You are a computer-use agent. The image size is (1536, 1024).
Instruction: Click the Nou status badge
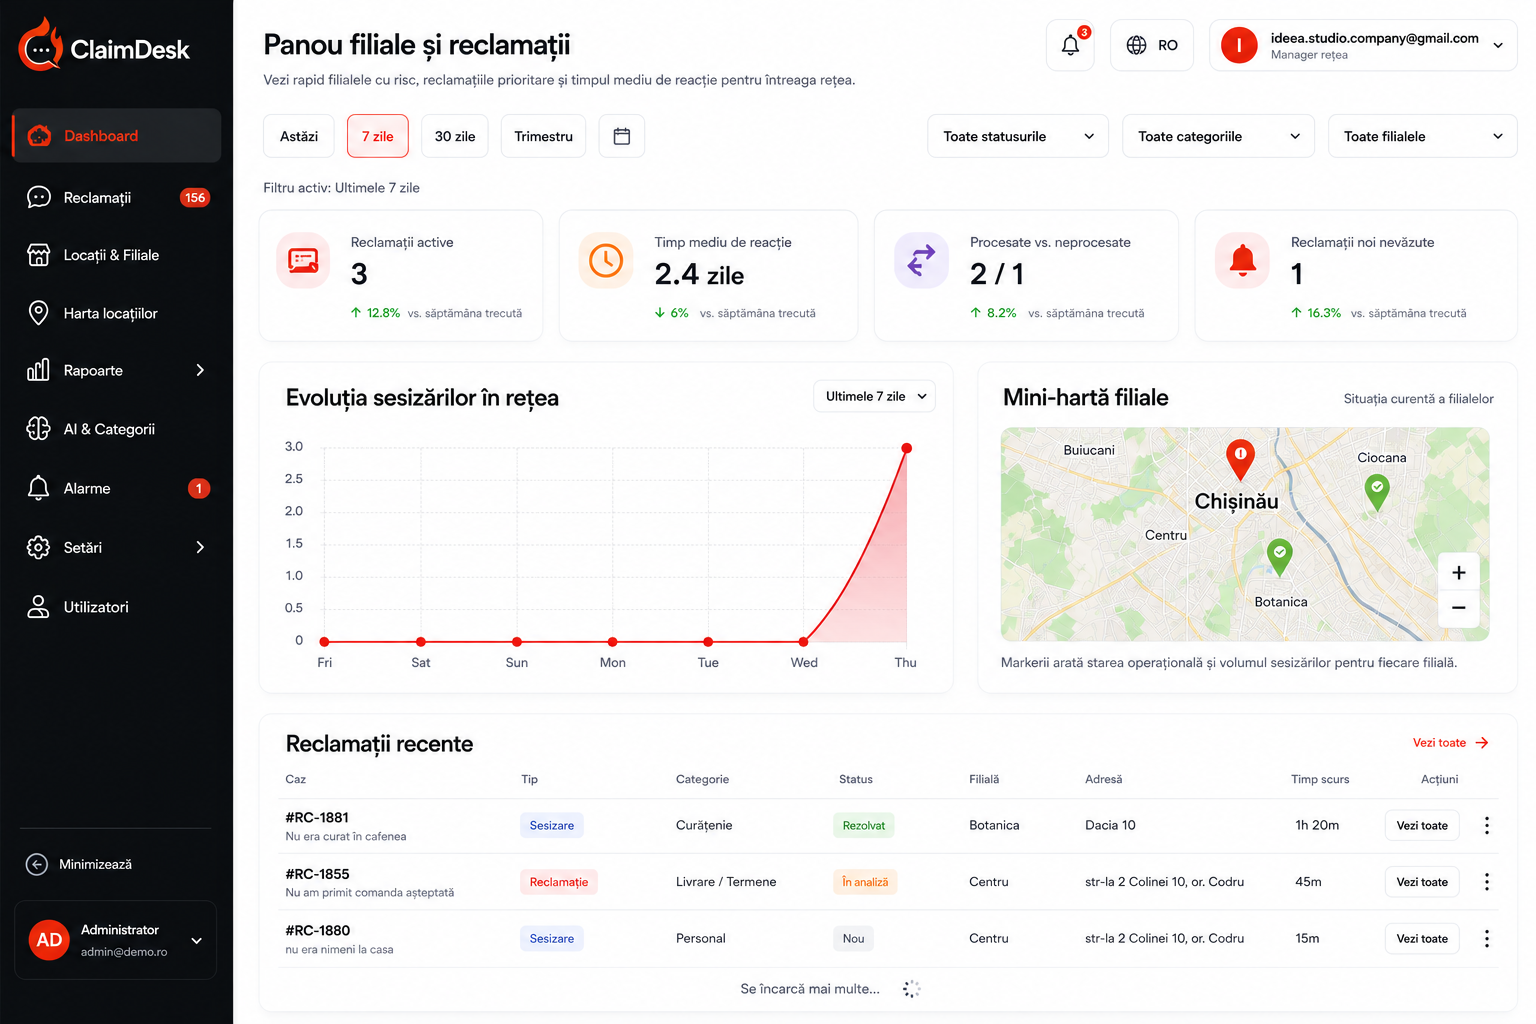point(853,938)
